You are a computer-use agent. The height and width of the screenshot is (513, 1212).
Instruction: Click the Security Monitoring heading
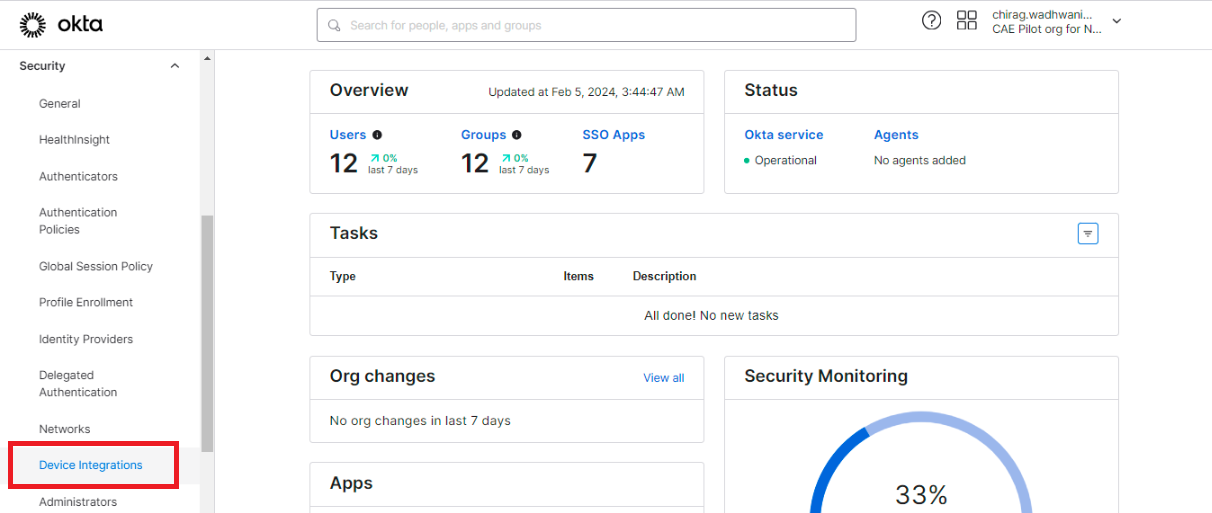pos(826,376)
